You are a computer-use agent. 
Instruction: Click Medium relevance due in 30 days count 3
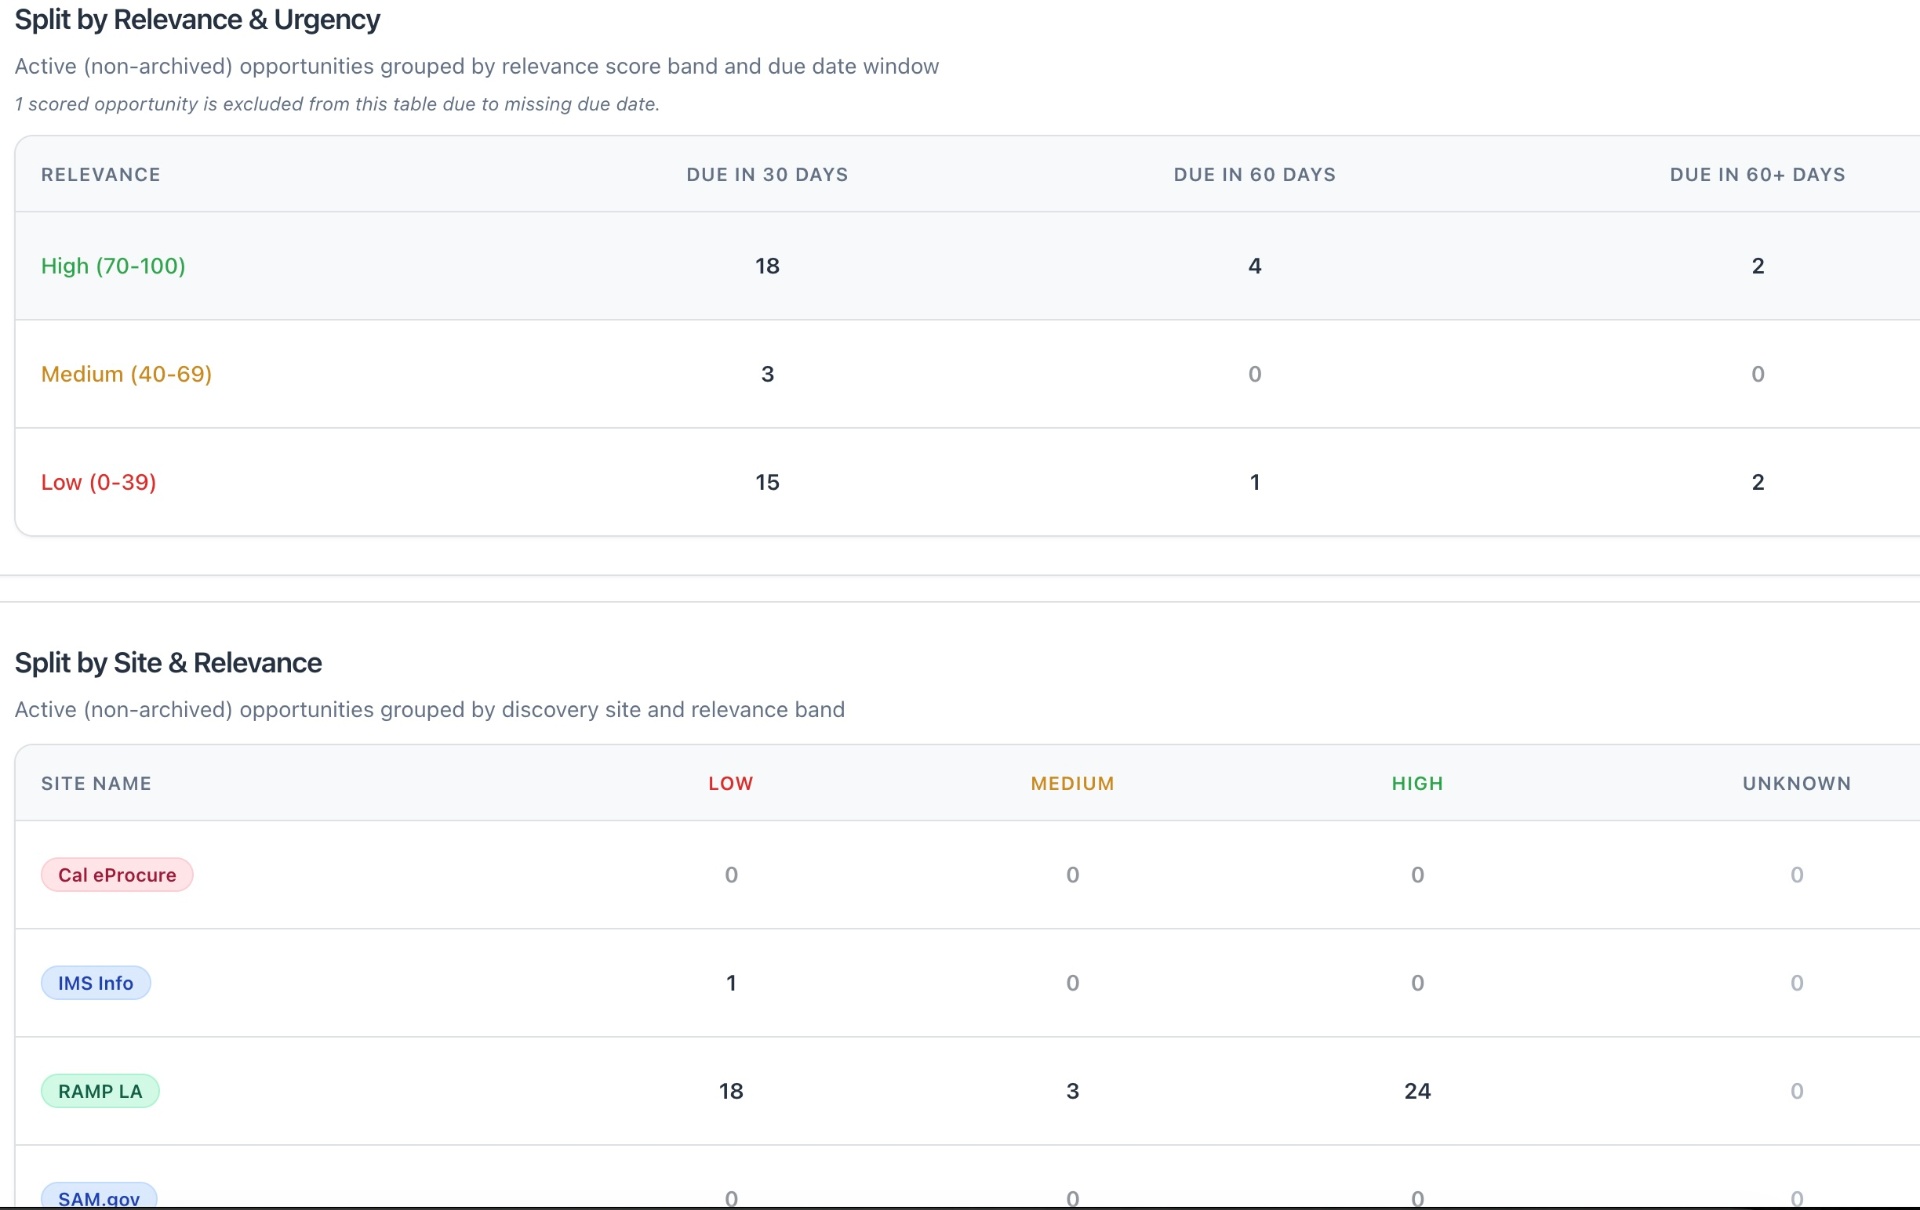coord(767,374)
